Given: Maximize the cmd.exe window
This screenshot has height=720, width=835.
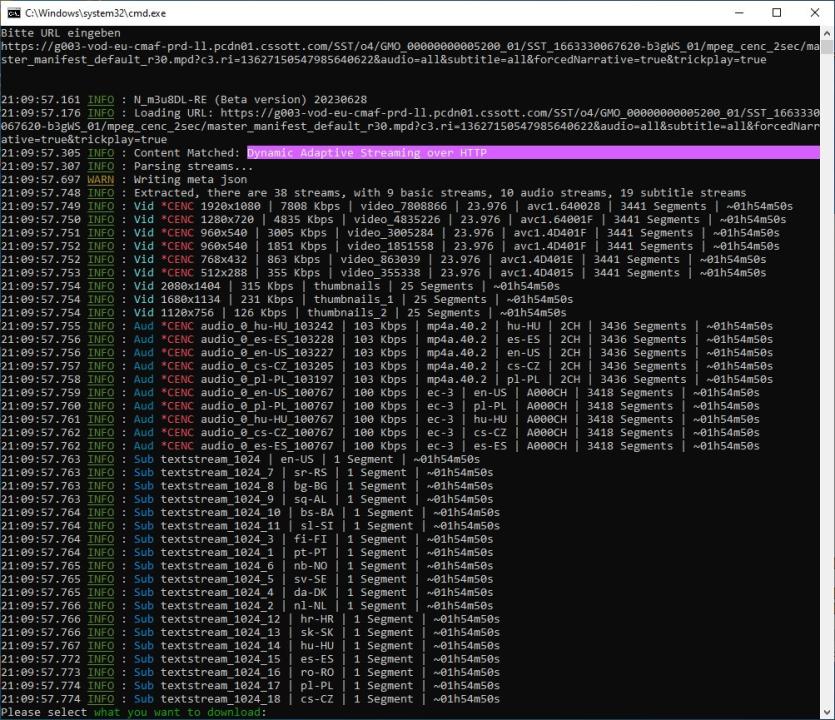Looking at the screenshot, I should [777, 13].
